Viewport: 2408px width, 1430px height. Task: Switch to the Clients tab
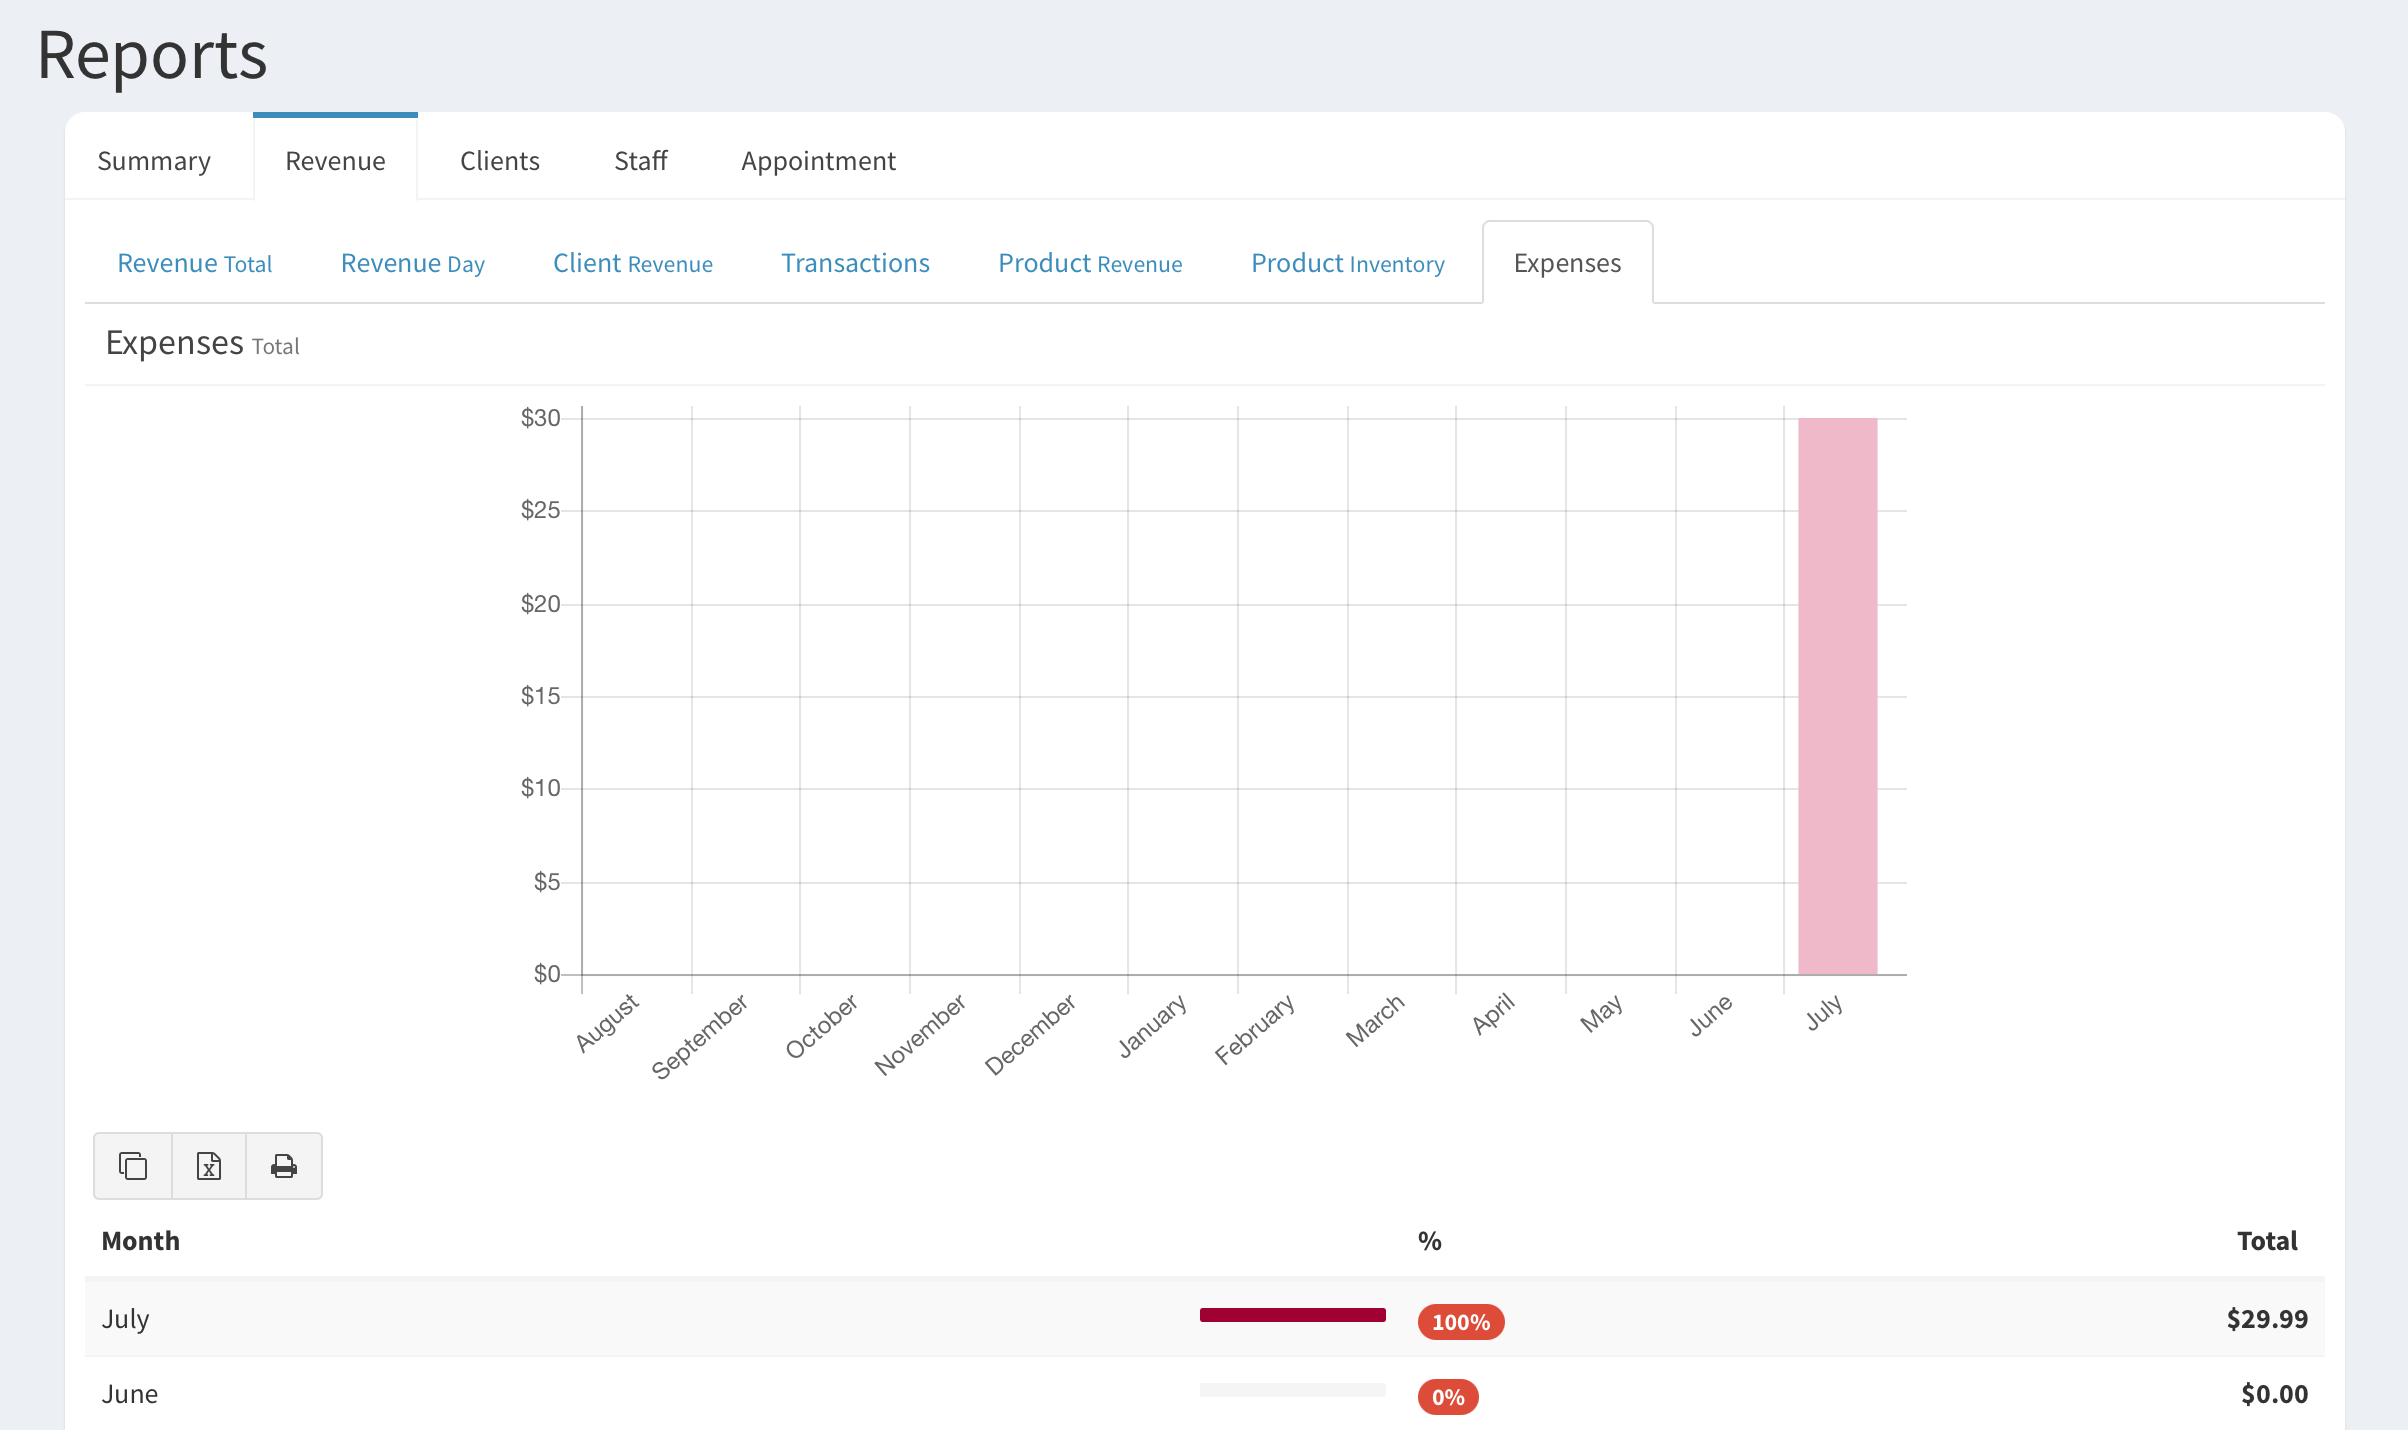499,161
